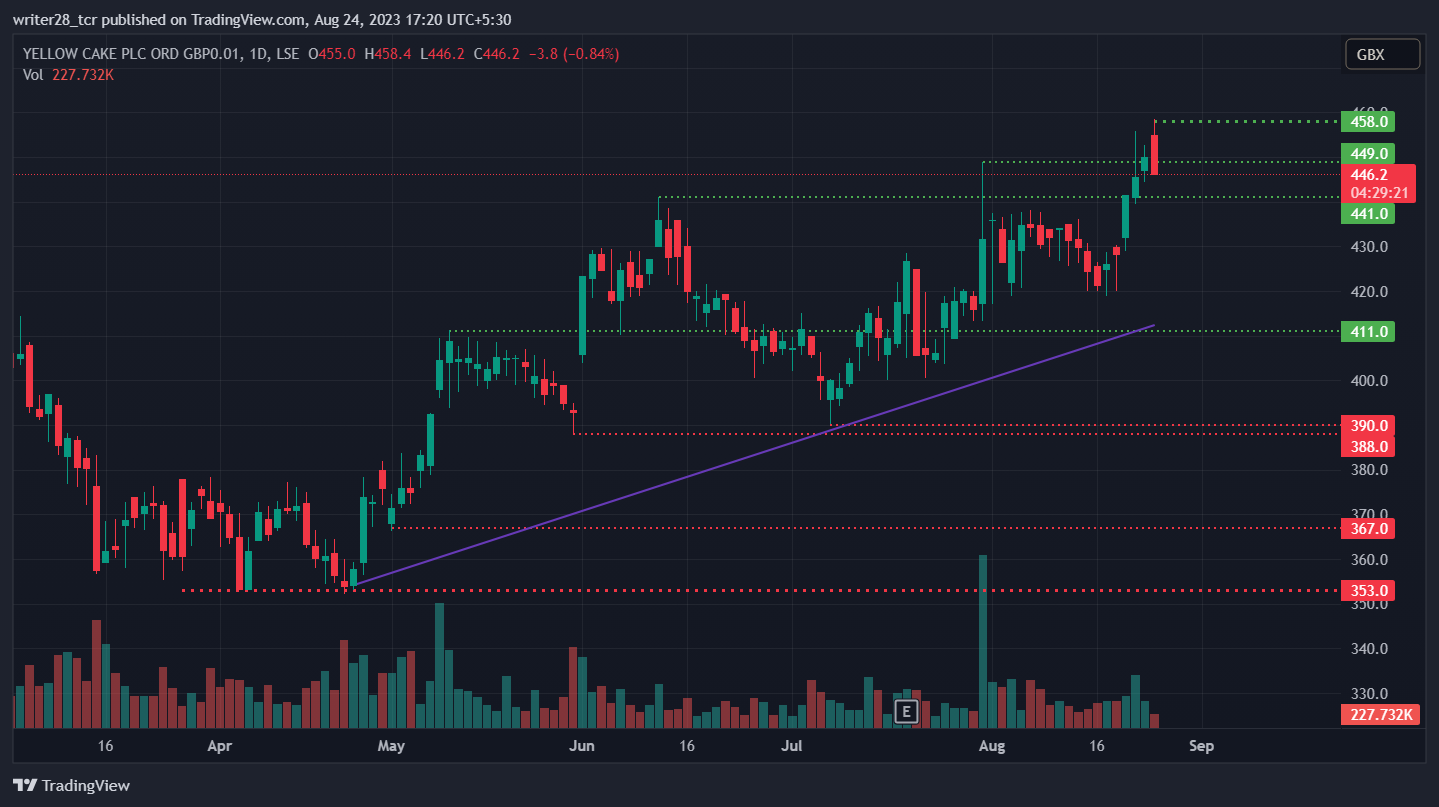Click the Jun label on time axis
1439x807 pixels.
pyautogui.click(x=581, y=746)
